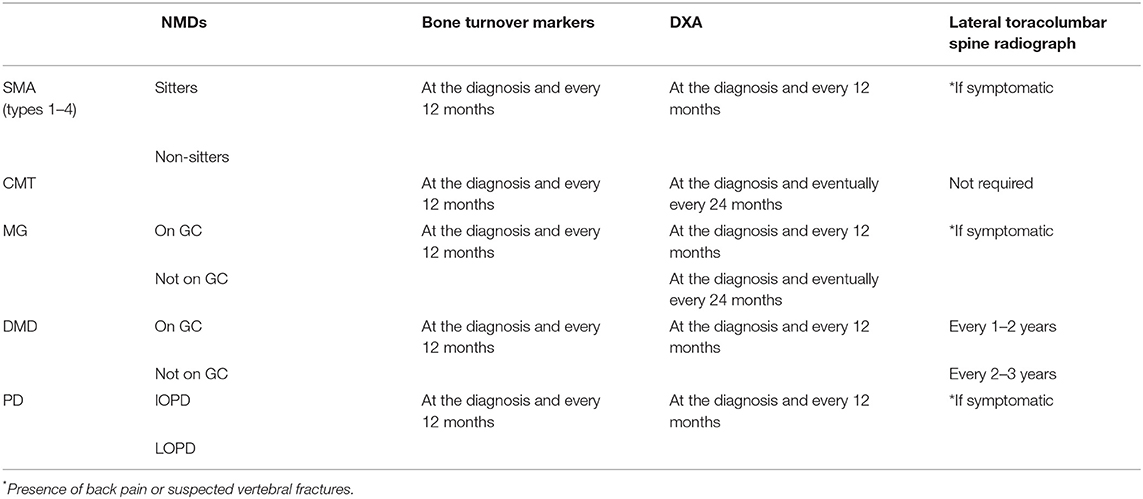The width and height of the screenshot is (1143, 499).
Task: Select the Sitters cell
Action: 177,88
